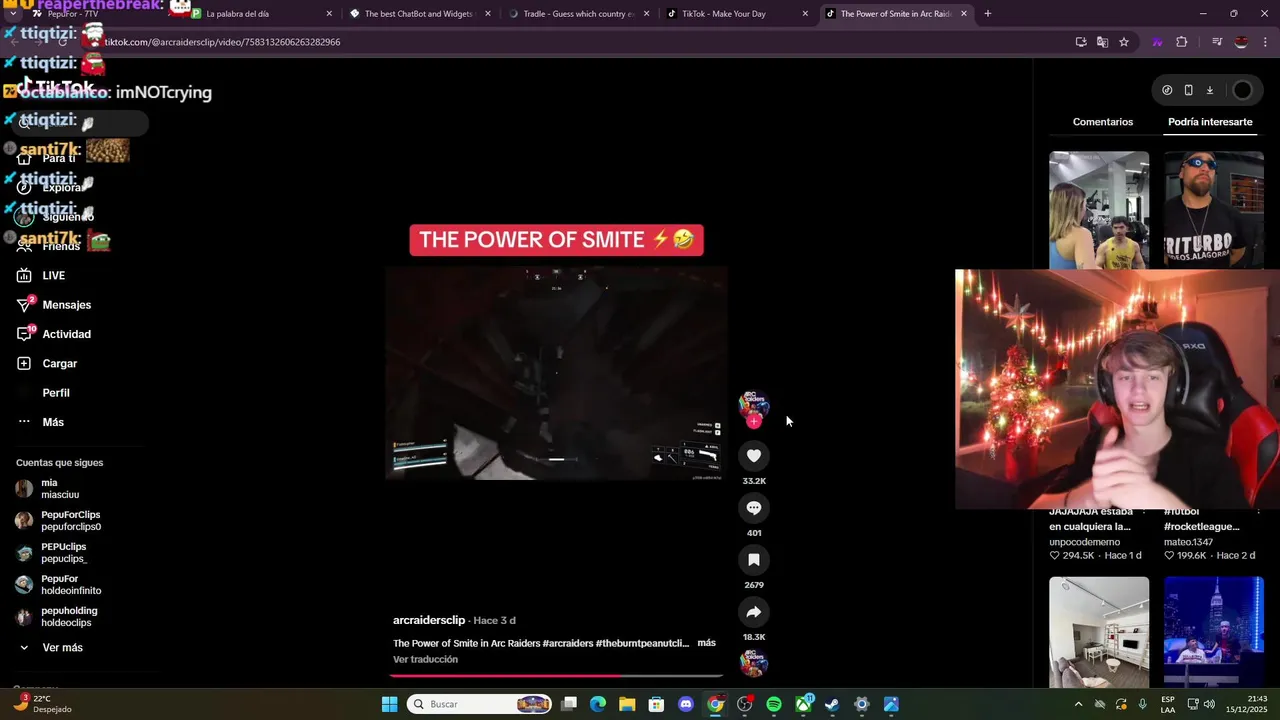The height and width of the screenshot is (720, 1280).
Task: Seek in the red video progress bar
Action: point(556,675)
